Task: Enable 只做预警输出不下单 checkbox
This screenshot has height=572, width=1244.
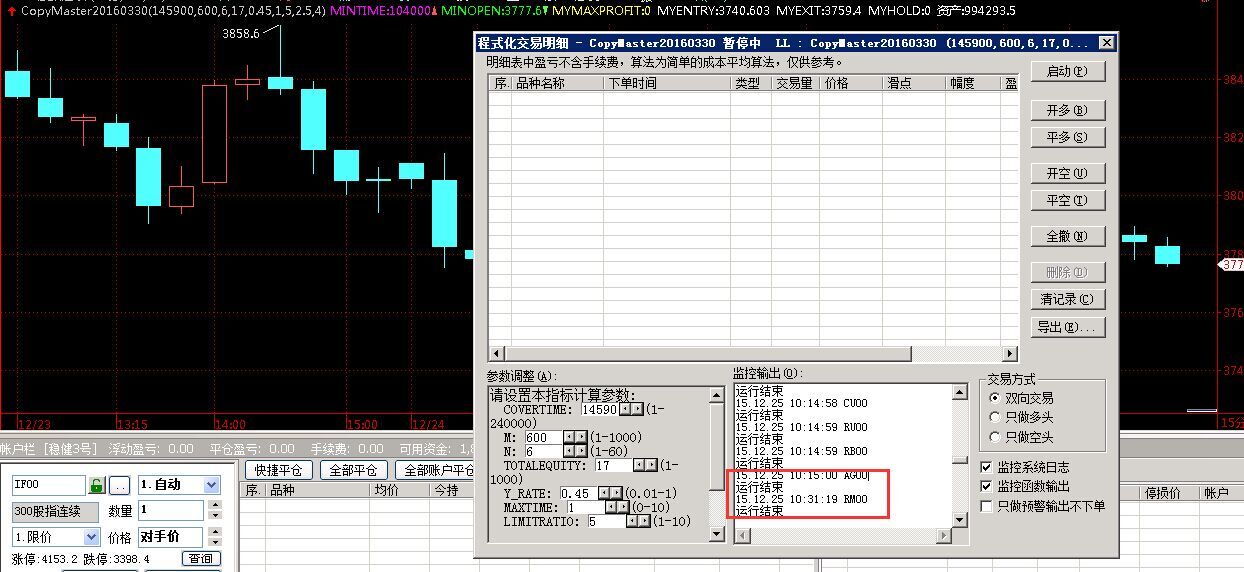Action: [x=987, y=506]
